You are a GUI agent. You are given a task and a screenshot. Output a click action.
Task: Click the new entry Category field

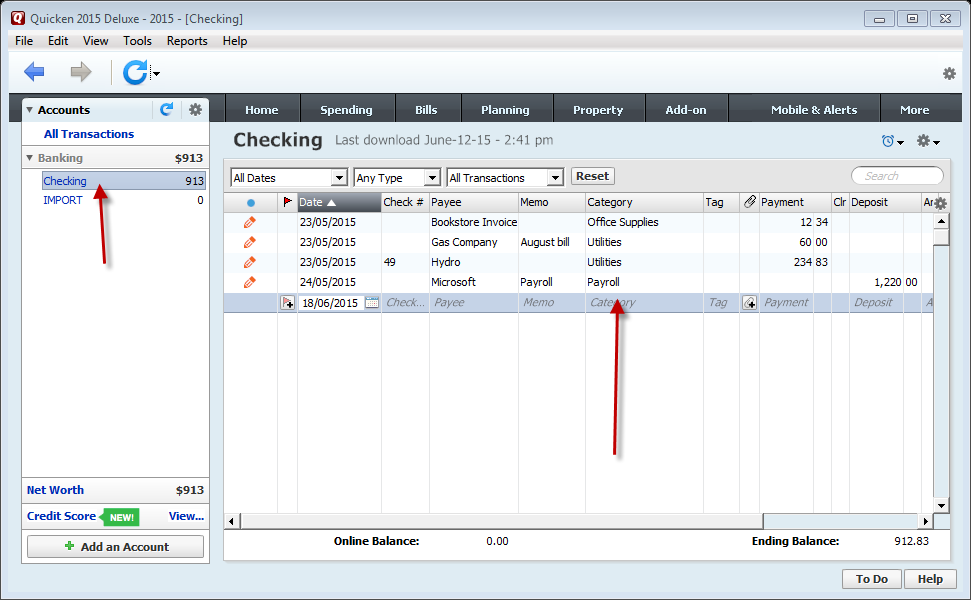644,303
